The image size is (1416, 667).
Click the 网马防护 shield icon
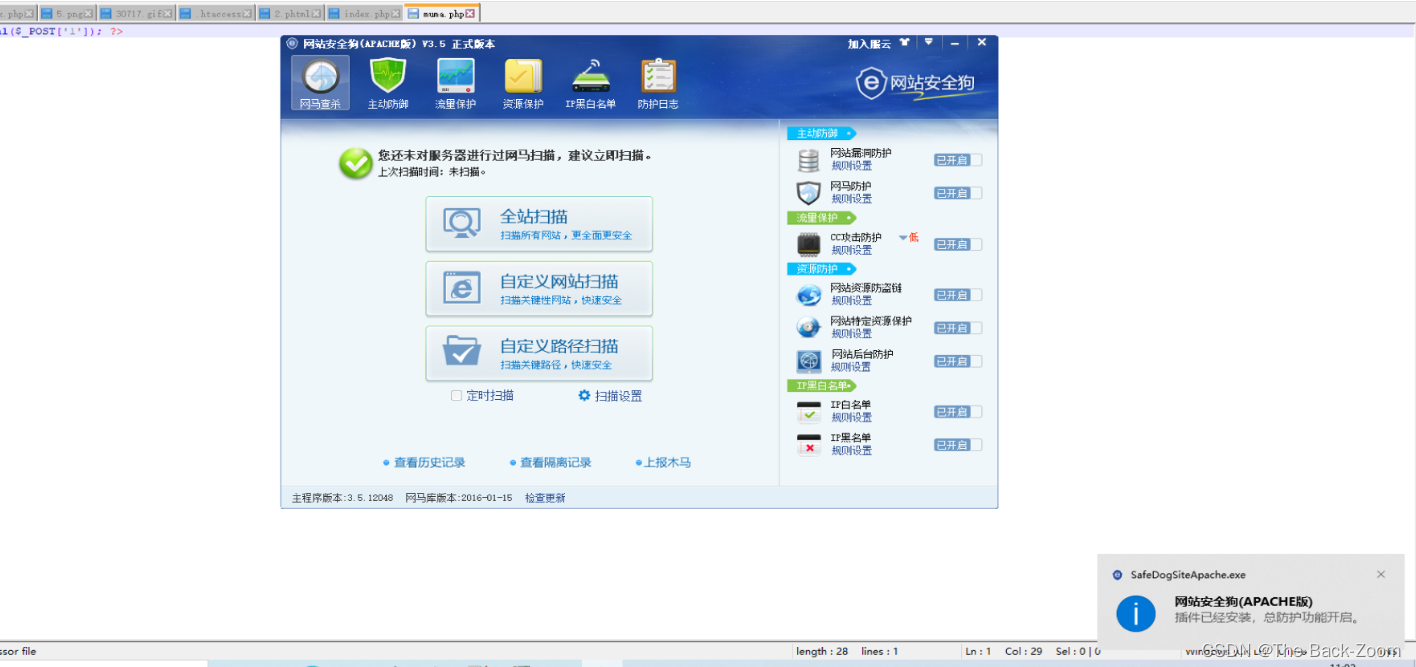(808, 193)
